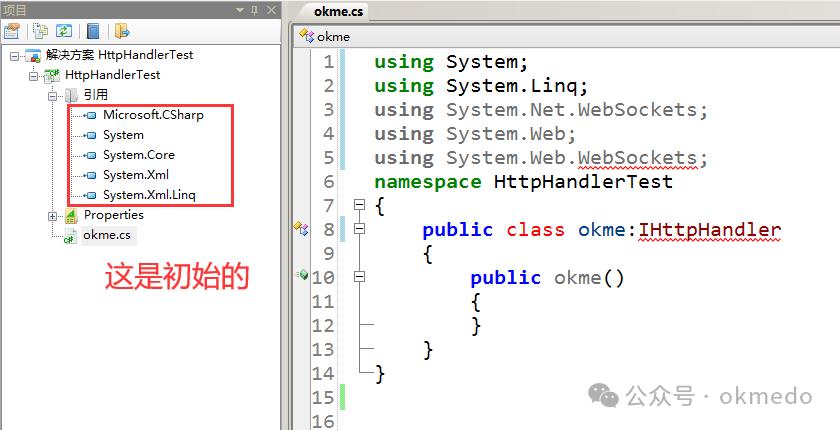Collapse the 解决方案 HttpHandlerTest node
The width and height of the screenshot is (840, 430).
click(14, 55)
